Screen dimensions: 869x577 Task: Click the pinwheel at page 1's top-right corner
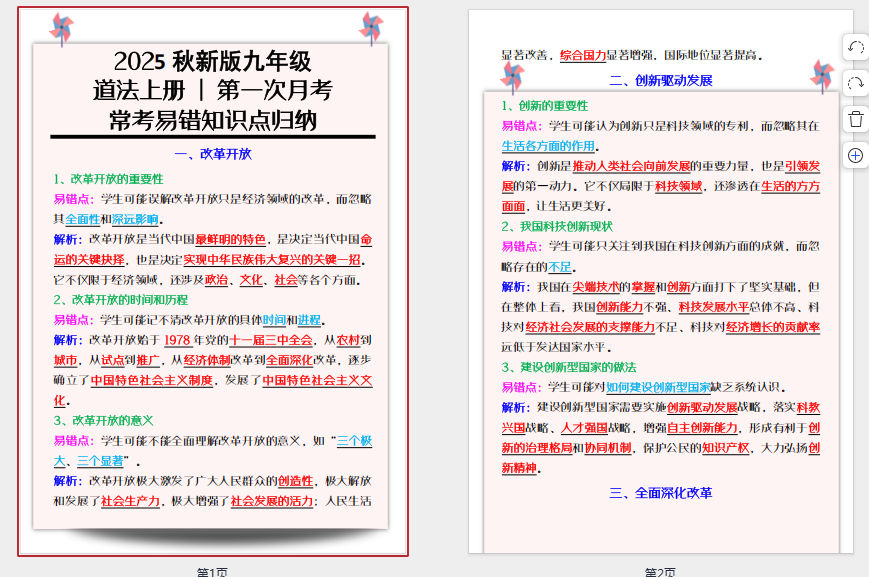[371, 27]
